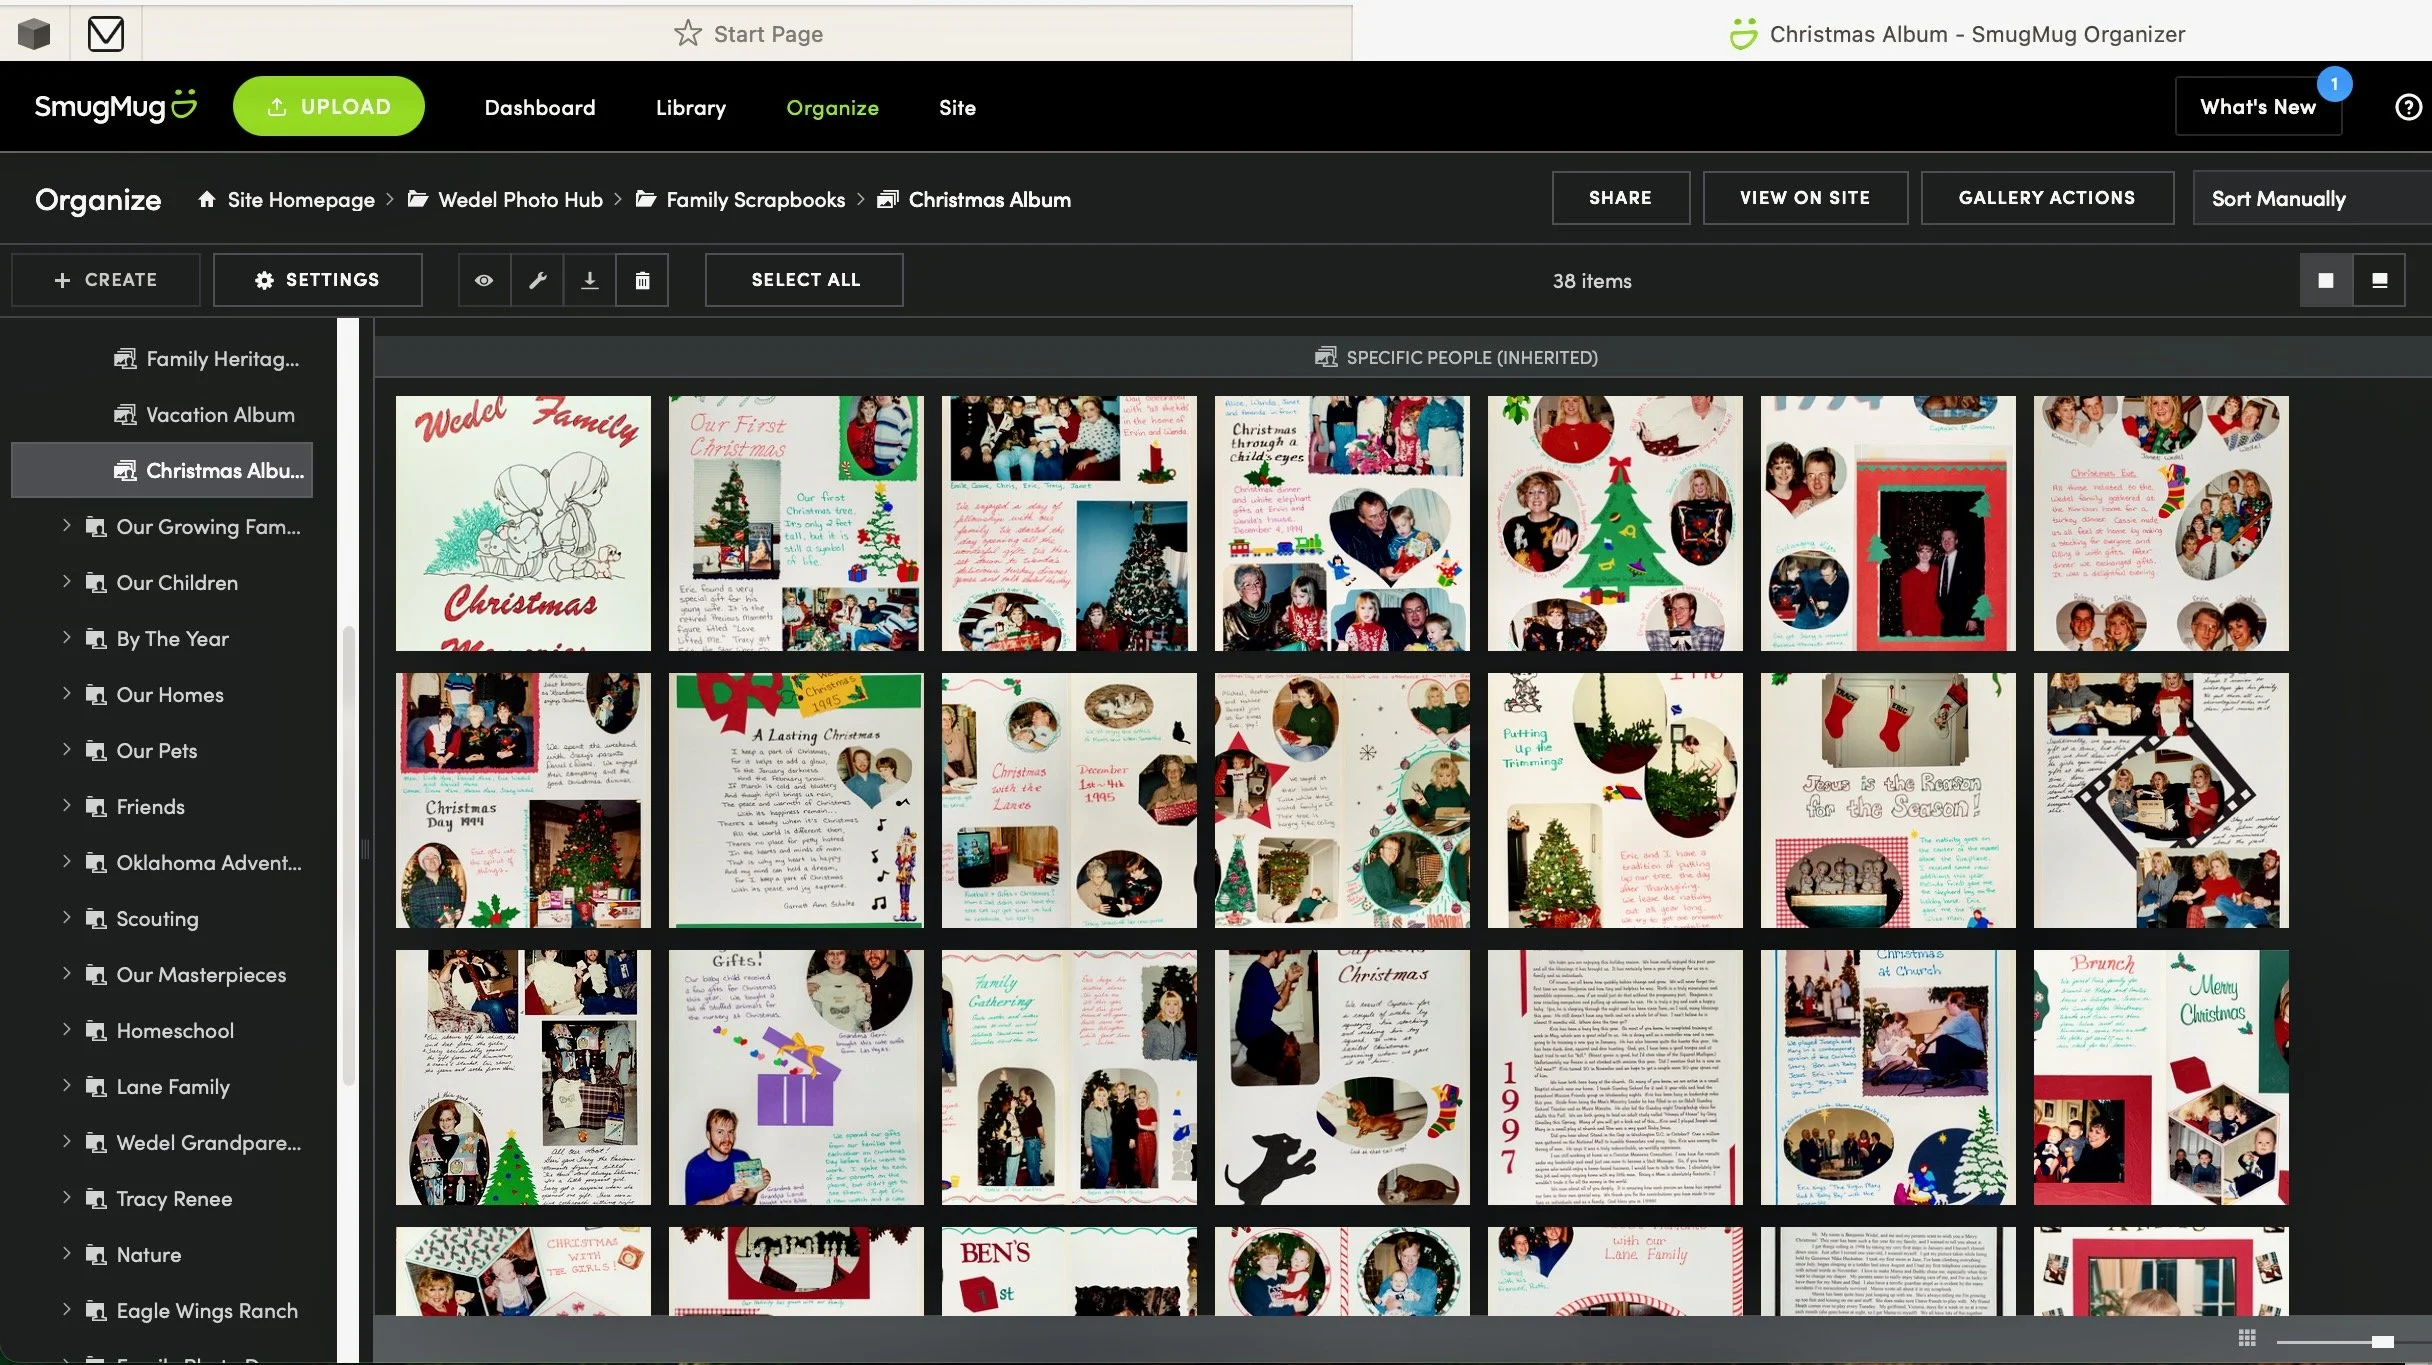The image size is (2432, 1365).
Task: Click the cube icon in browser bar
Action: click(x=34, y=34)
